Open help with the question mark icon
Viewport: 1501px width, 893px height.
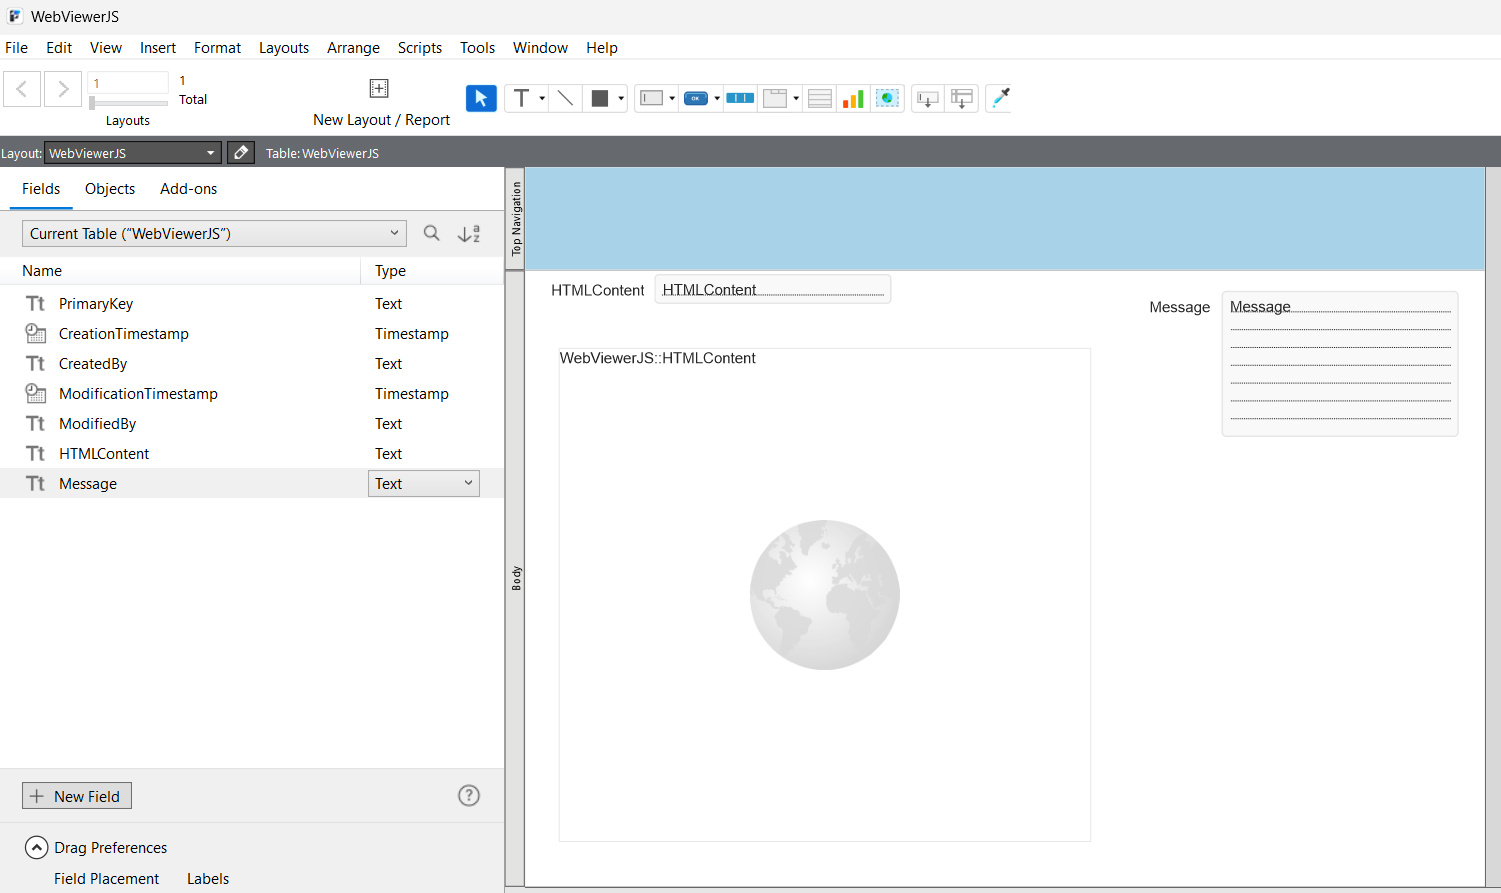click(x=469, y=795)
